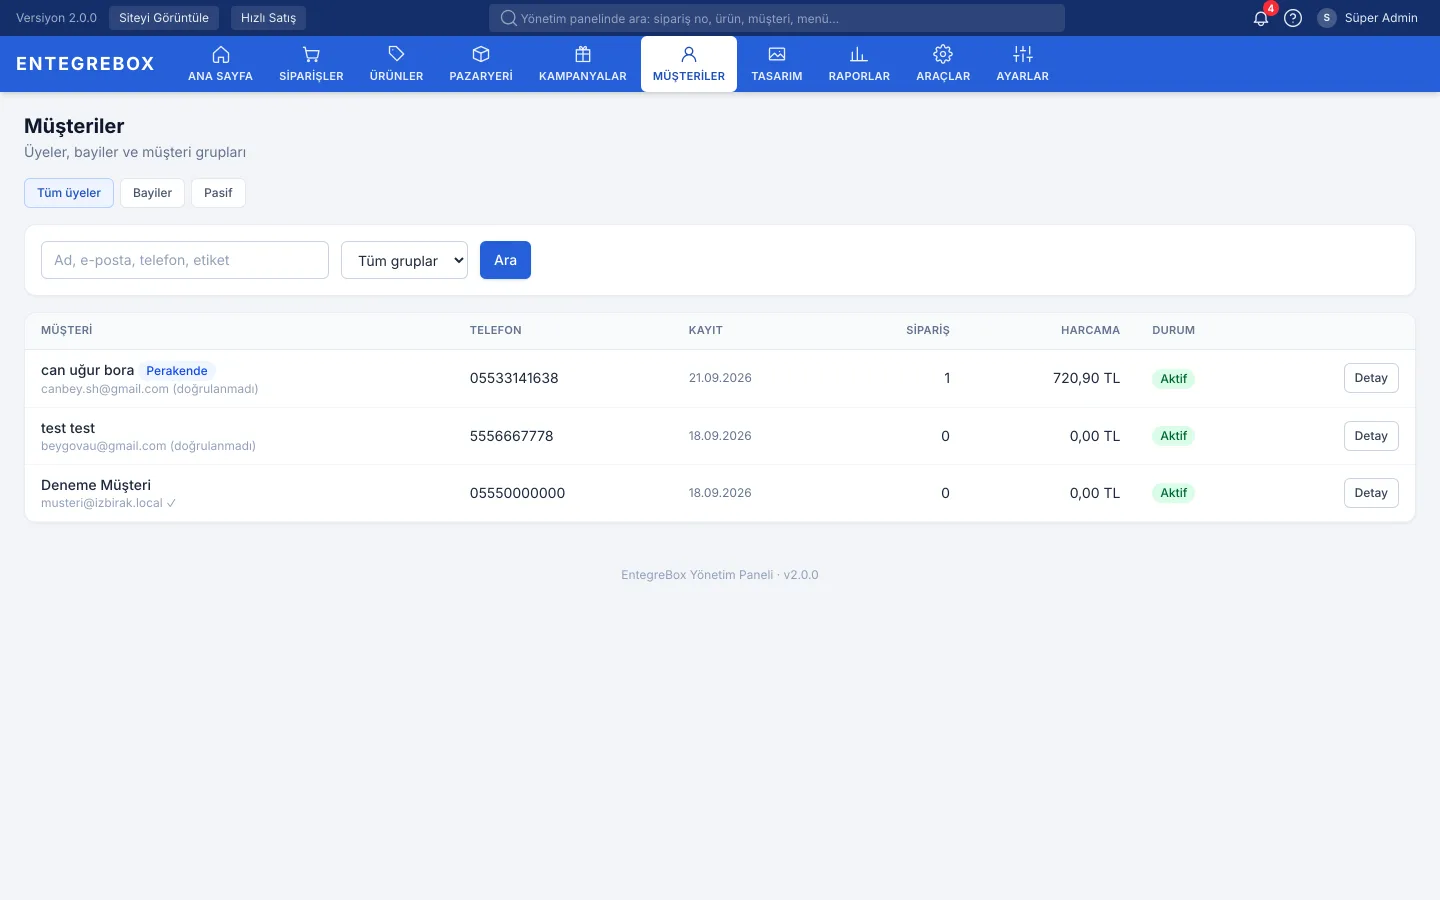Click the Perakende group badge
The width and height of the screenshot is (1440, 900).
177,371
